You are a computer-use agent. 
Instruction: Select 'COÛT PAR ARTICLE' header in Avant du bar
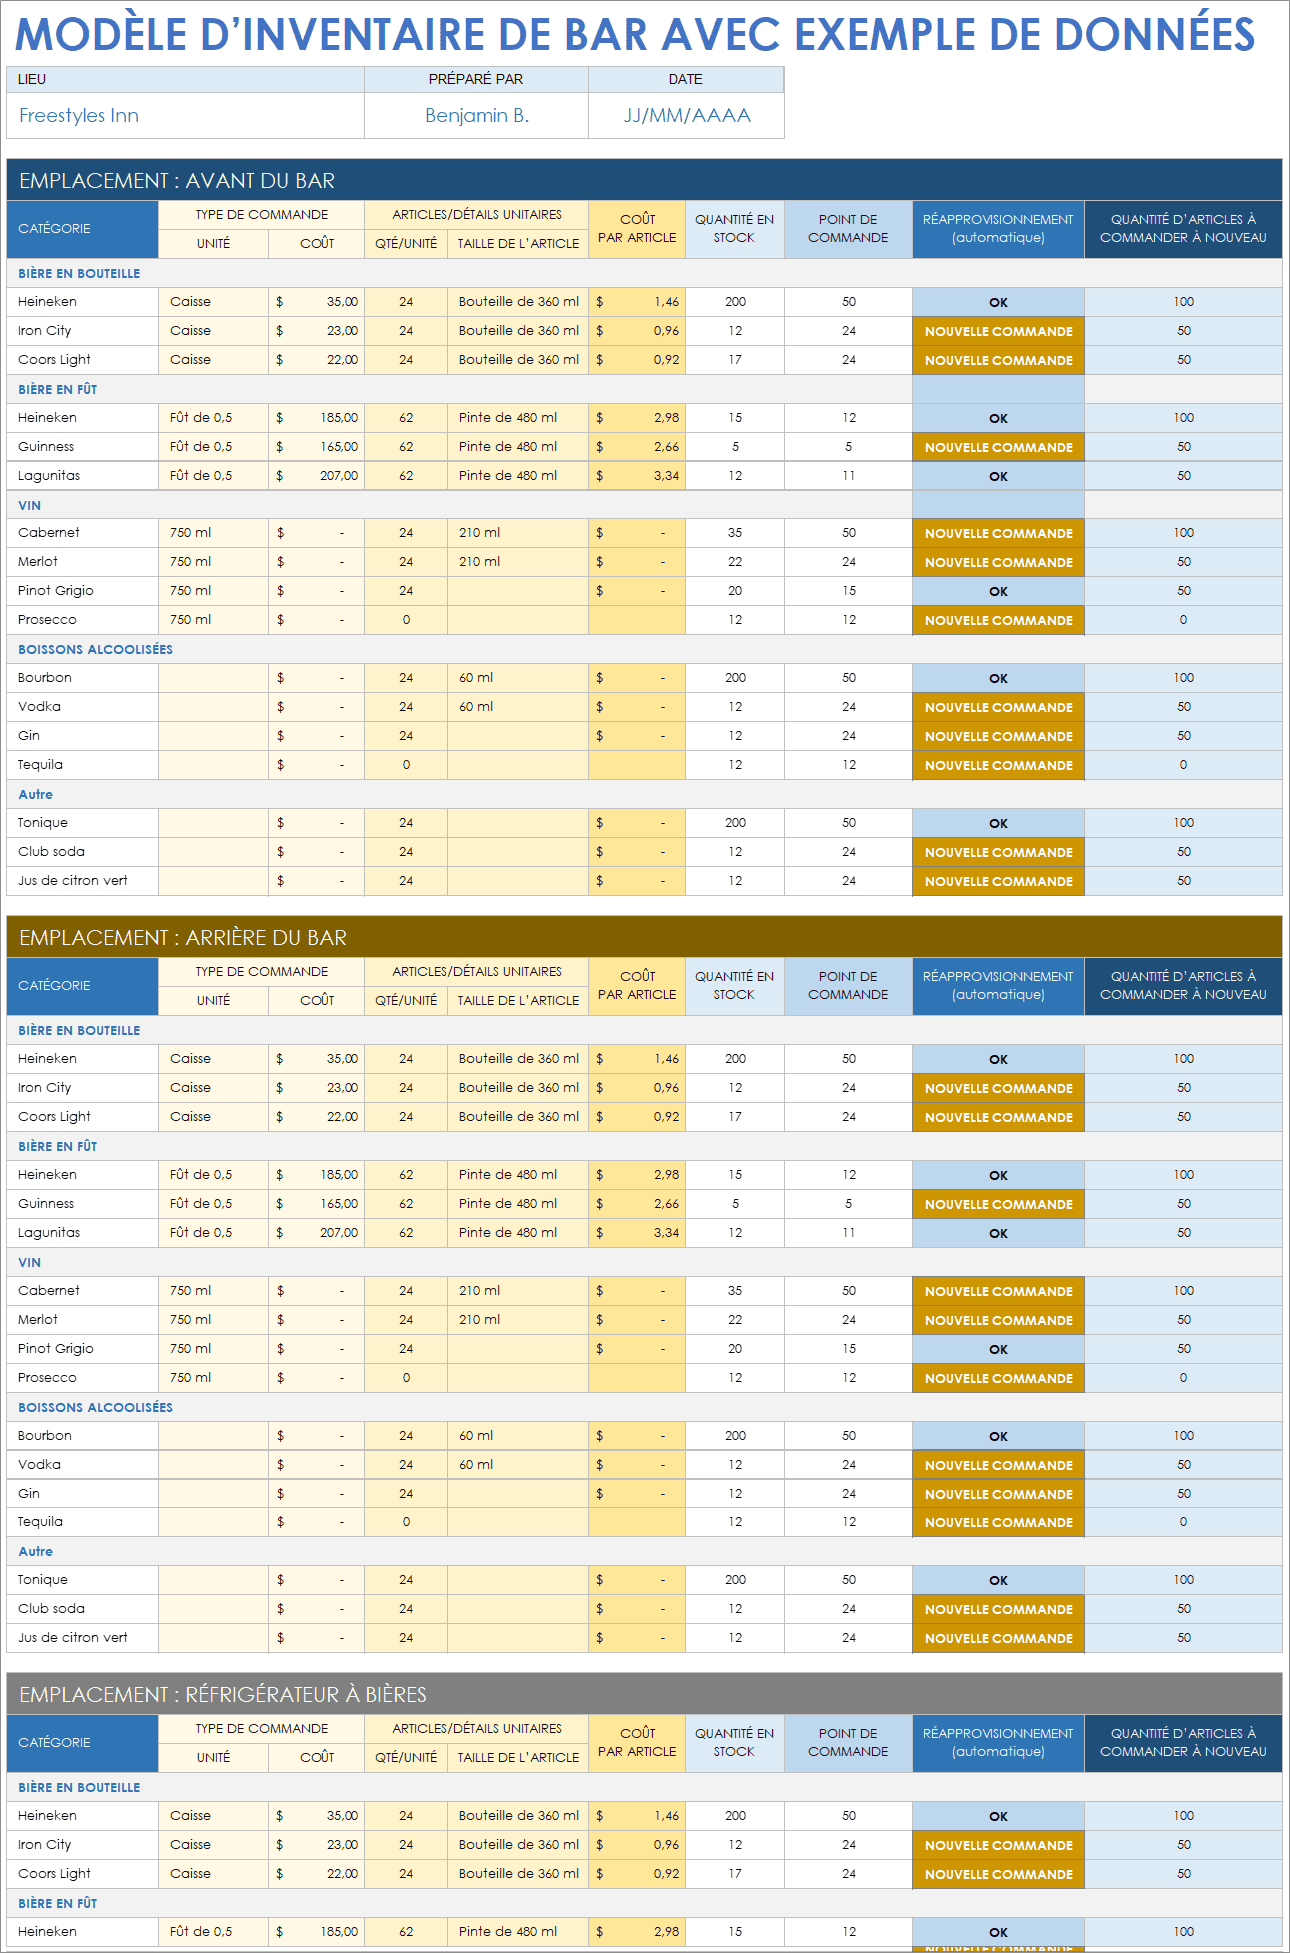pyautogui.click(x=637, y=229)
